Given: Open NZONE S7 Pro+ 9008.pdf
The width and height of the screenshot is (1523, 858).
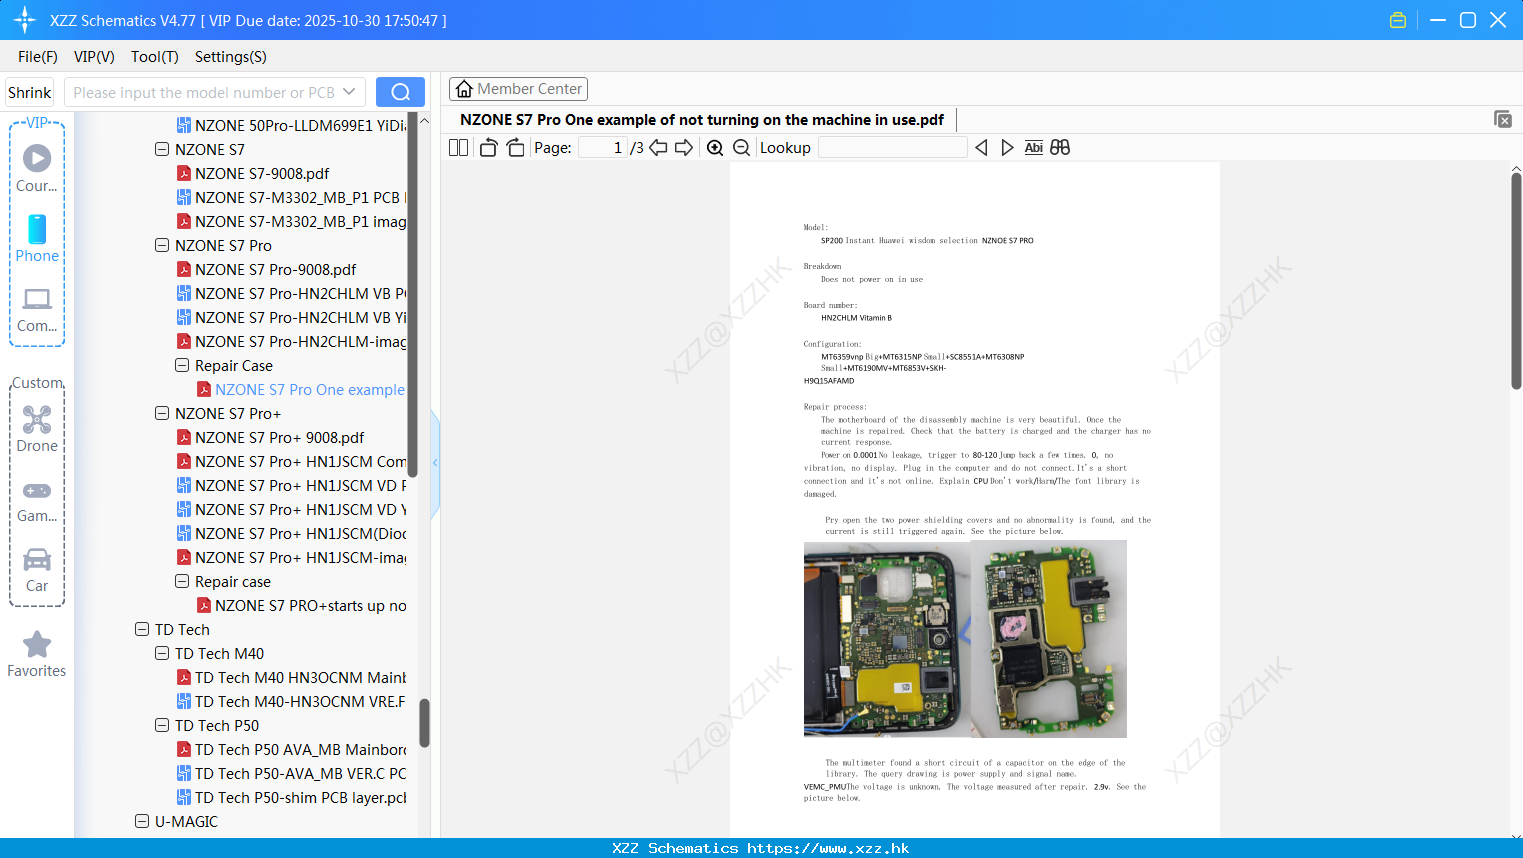Looking at the screenshot, I should (280, 437).
